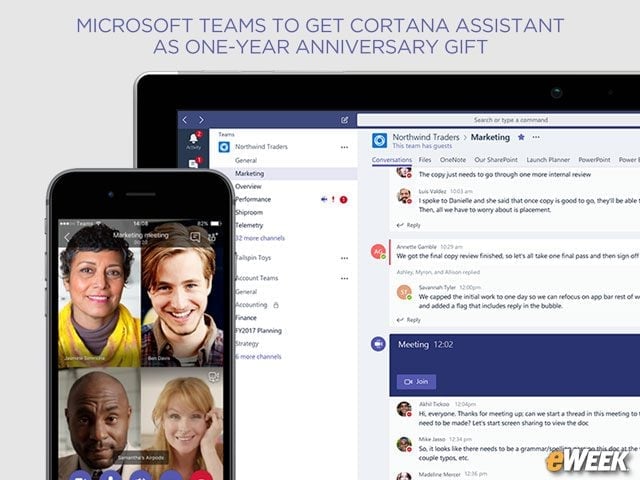The width and height of the screenshot is (640, 480).
Task: Select the General channel under Northwind Traders
Action: tap(246, 161)
